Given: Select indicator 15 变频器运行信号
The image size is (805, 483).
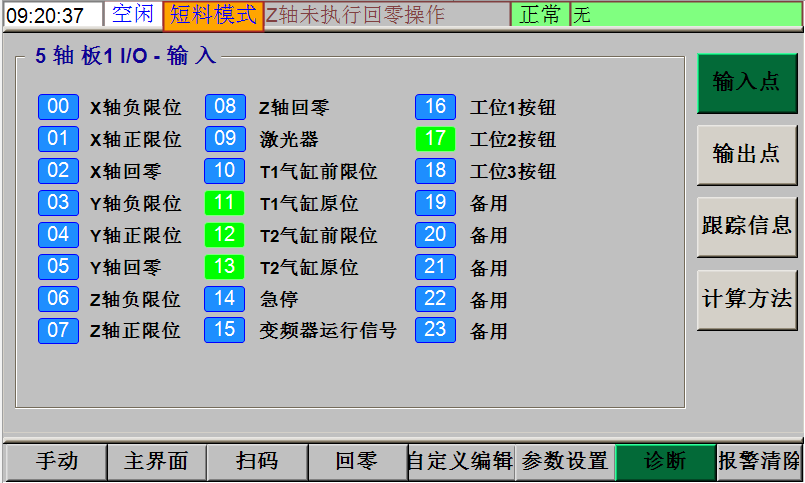Looking at the screenshot, I should click(x=225, y=330).
